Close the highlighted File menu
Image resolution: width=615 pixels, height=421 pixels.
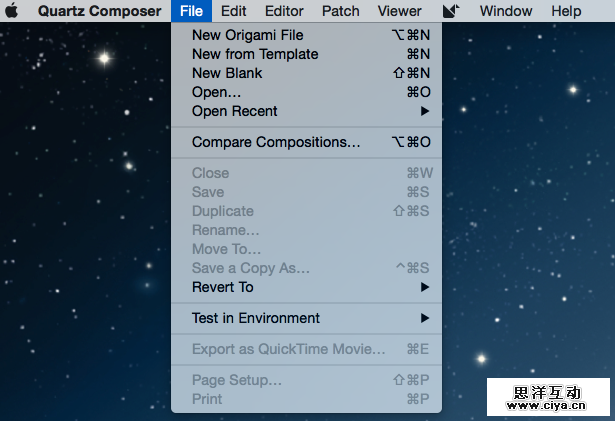(x=192, y=11)
